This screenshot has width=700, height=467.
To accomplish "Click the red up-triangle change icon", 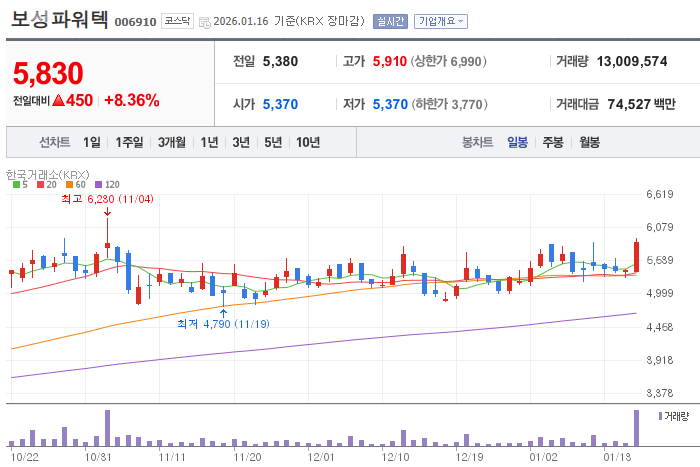I will click(58, 100).
